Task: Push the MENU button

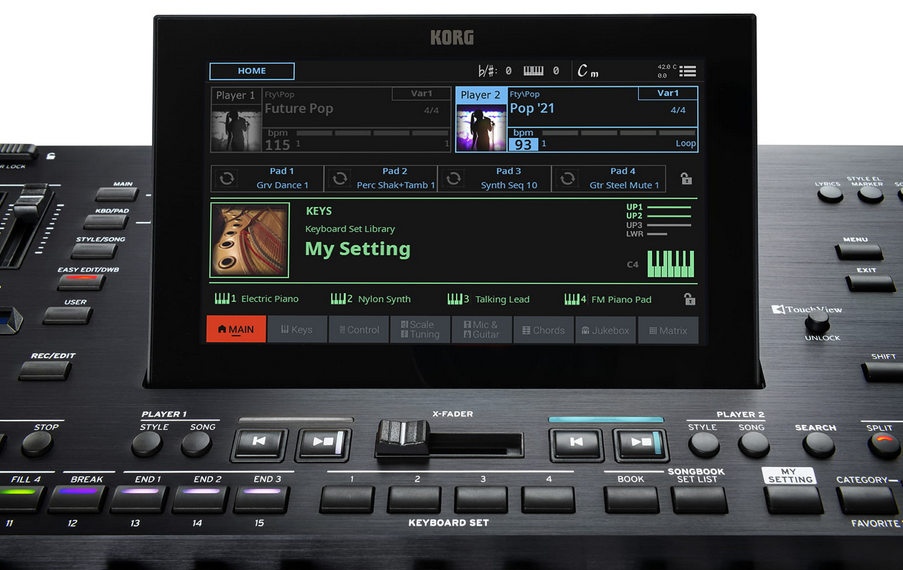Action: (859, 252)
